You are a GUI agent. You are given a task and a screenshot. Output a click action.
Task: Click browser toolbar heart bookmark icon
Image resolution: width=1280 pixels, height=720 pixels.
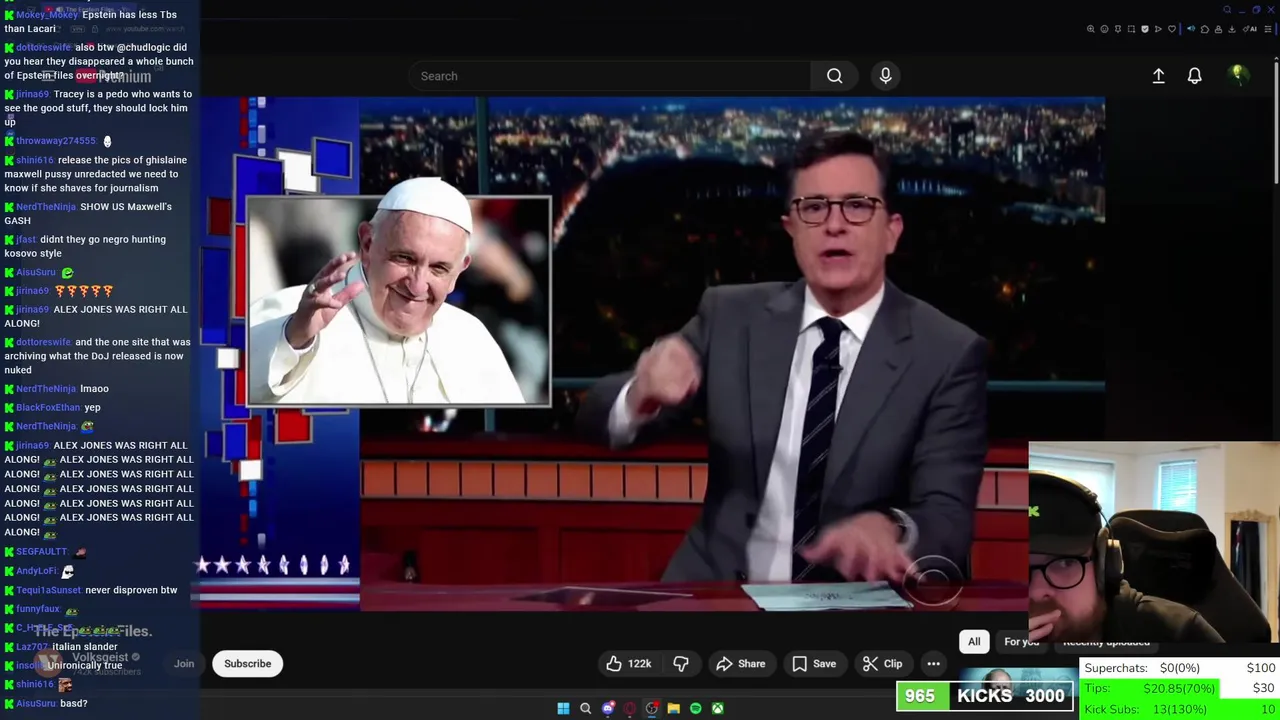pos(1172,29)
